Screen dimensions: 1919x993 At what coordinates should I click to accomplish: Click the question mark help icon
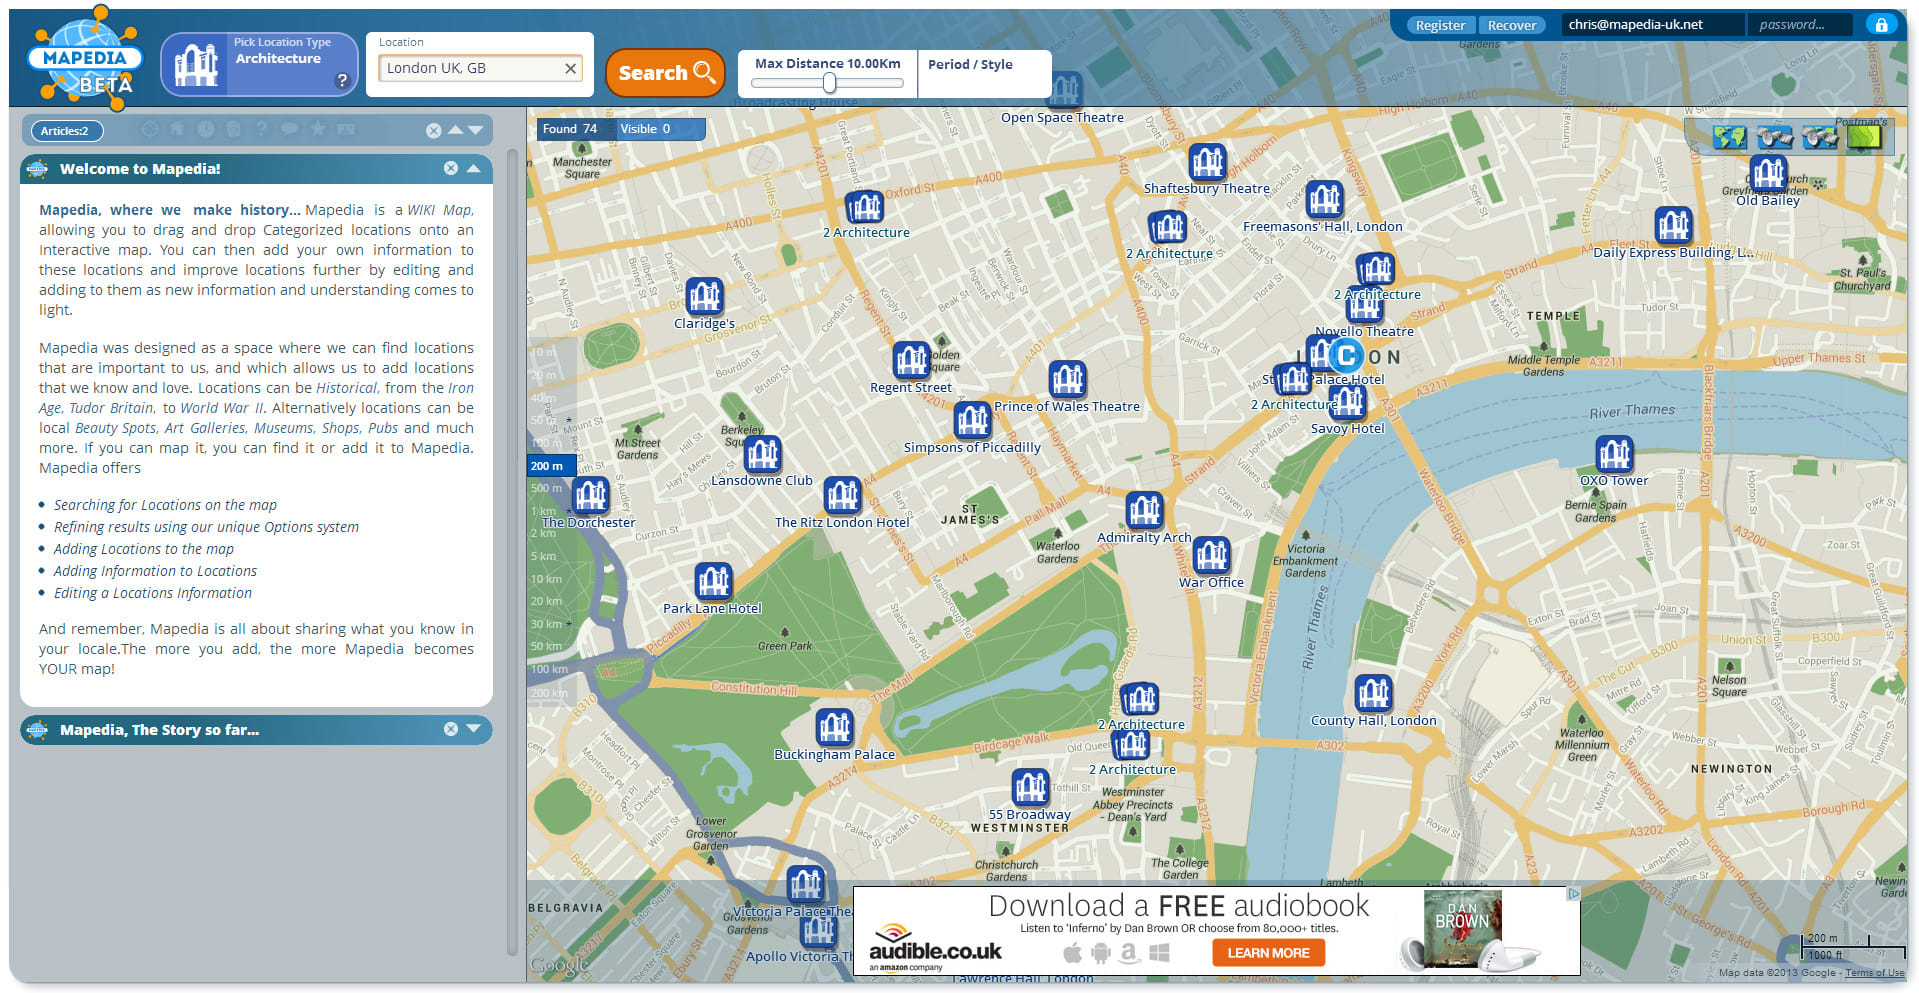(x=262, y=129)
